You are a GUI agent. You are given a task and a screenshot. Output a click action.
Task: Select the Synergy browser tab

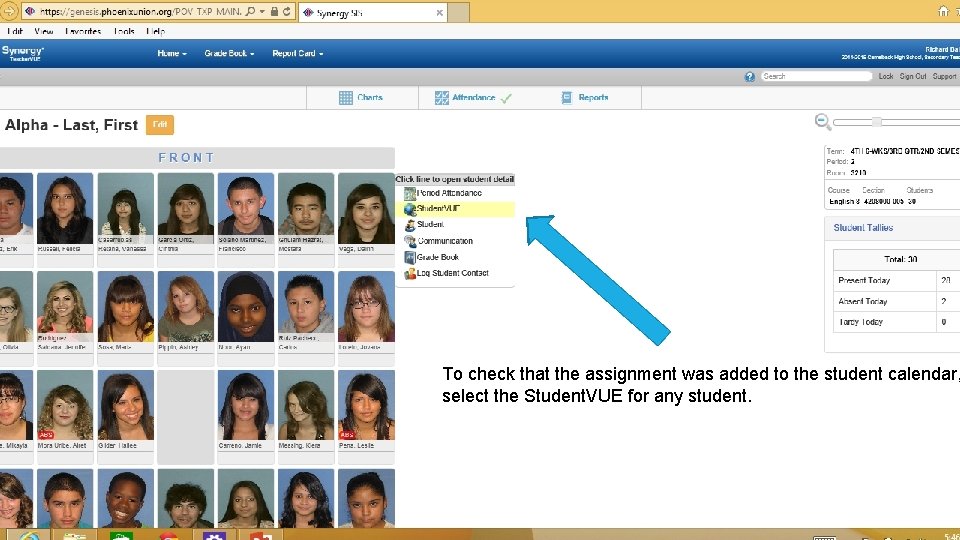(372, 13)
